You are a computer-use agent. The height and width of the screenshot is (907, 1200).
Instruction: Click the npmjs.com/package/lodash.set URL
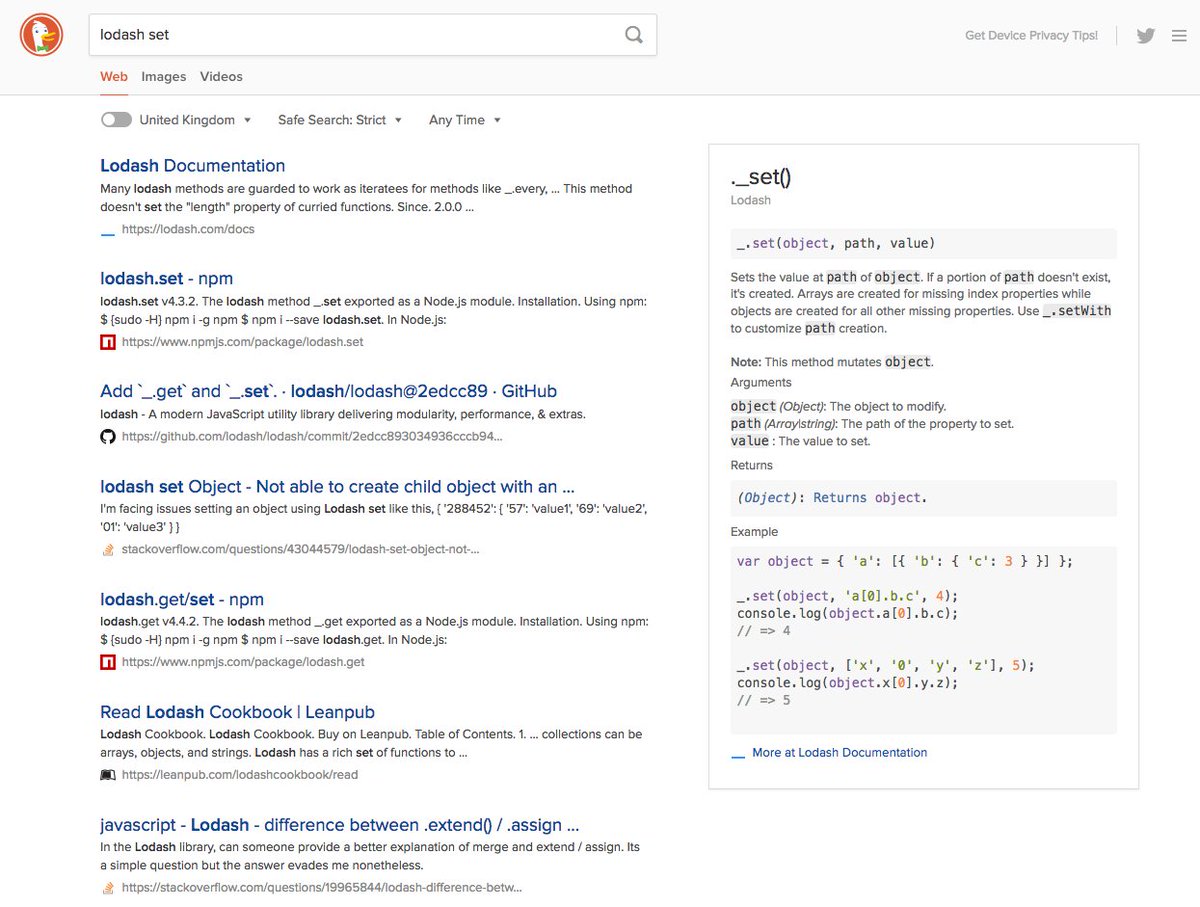(x=243, y=342)
